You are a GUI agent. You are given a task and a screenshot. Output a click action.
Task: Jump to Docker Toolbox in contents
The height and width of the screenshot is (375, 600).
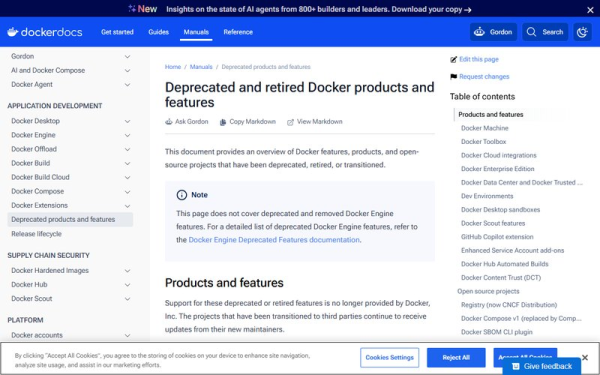(x=483, y=142)
